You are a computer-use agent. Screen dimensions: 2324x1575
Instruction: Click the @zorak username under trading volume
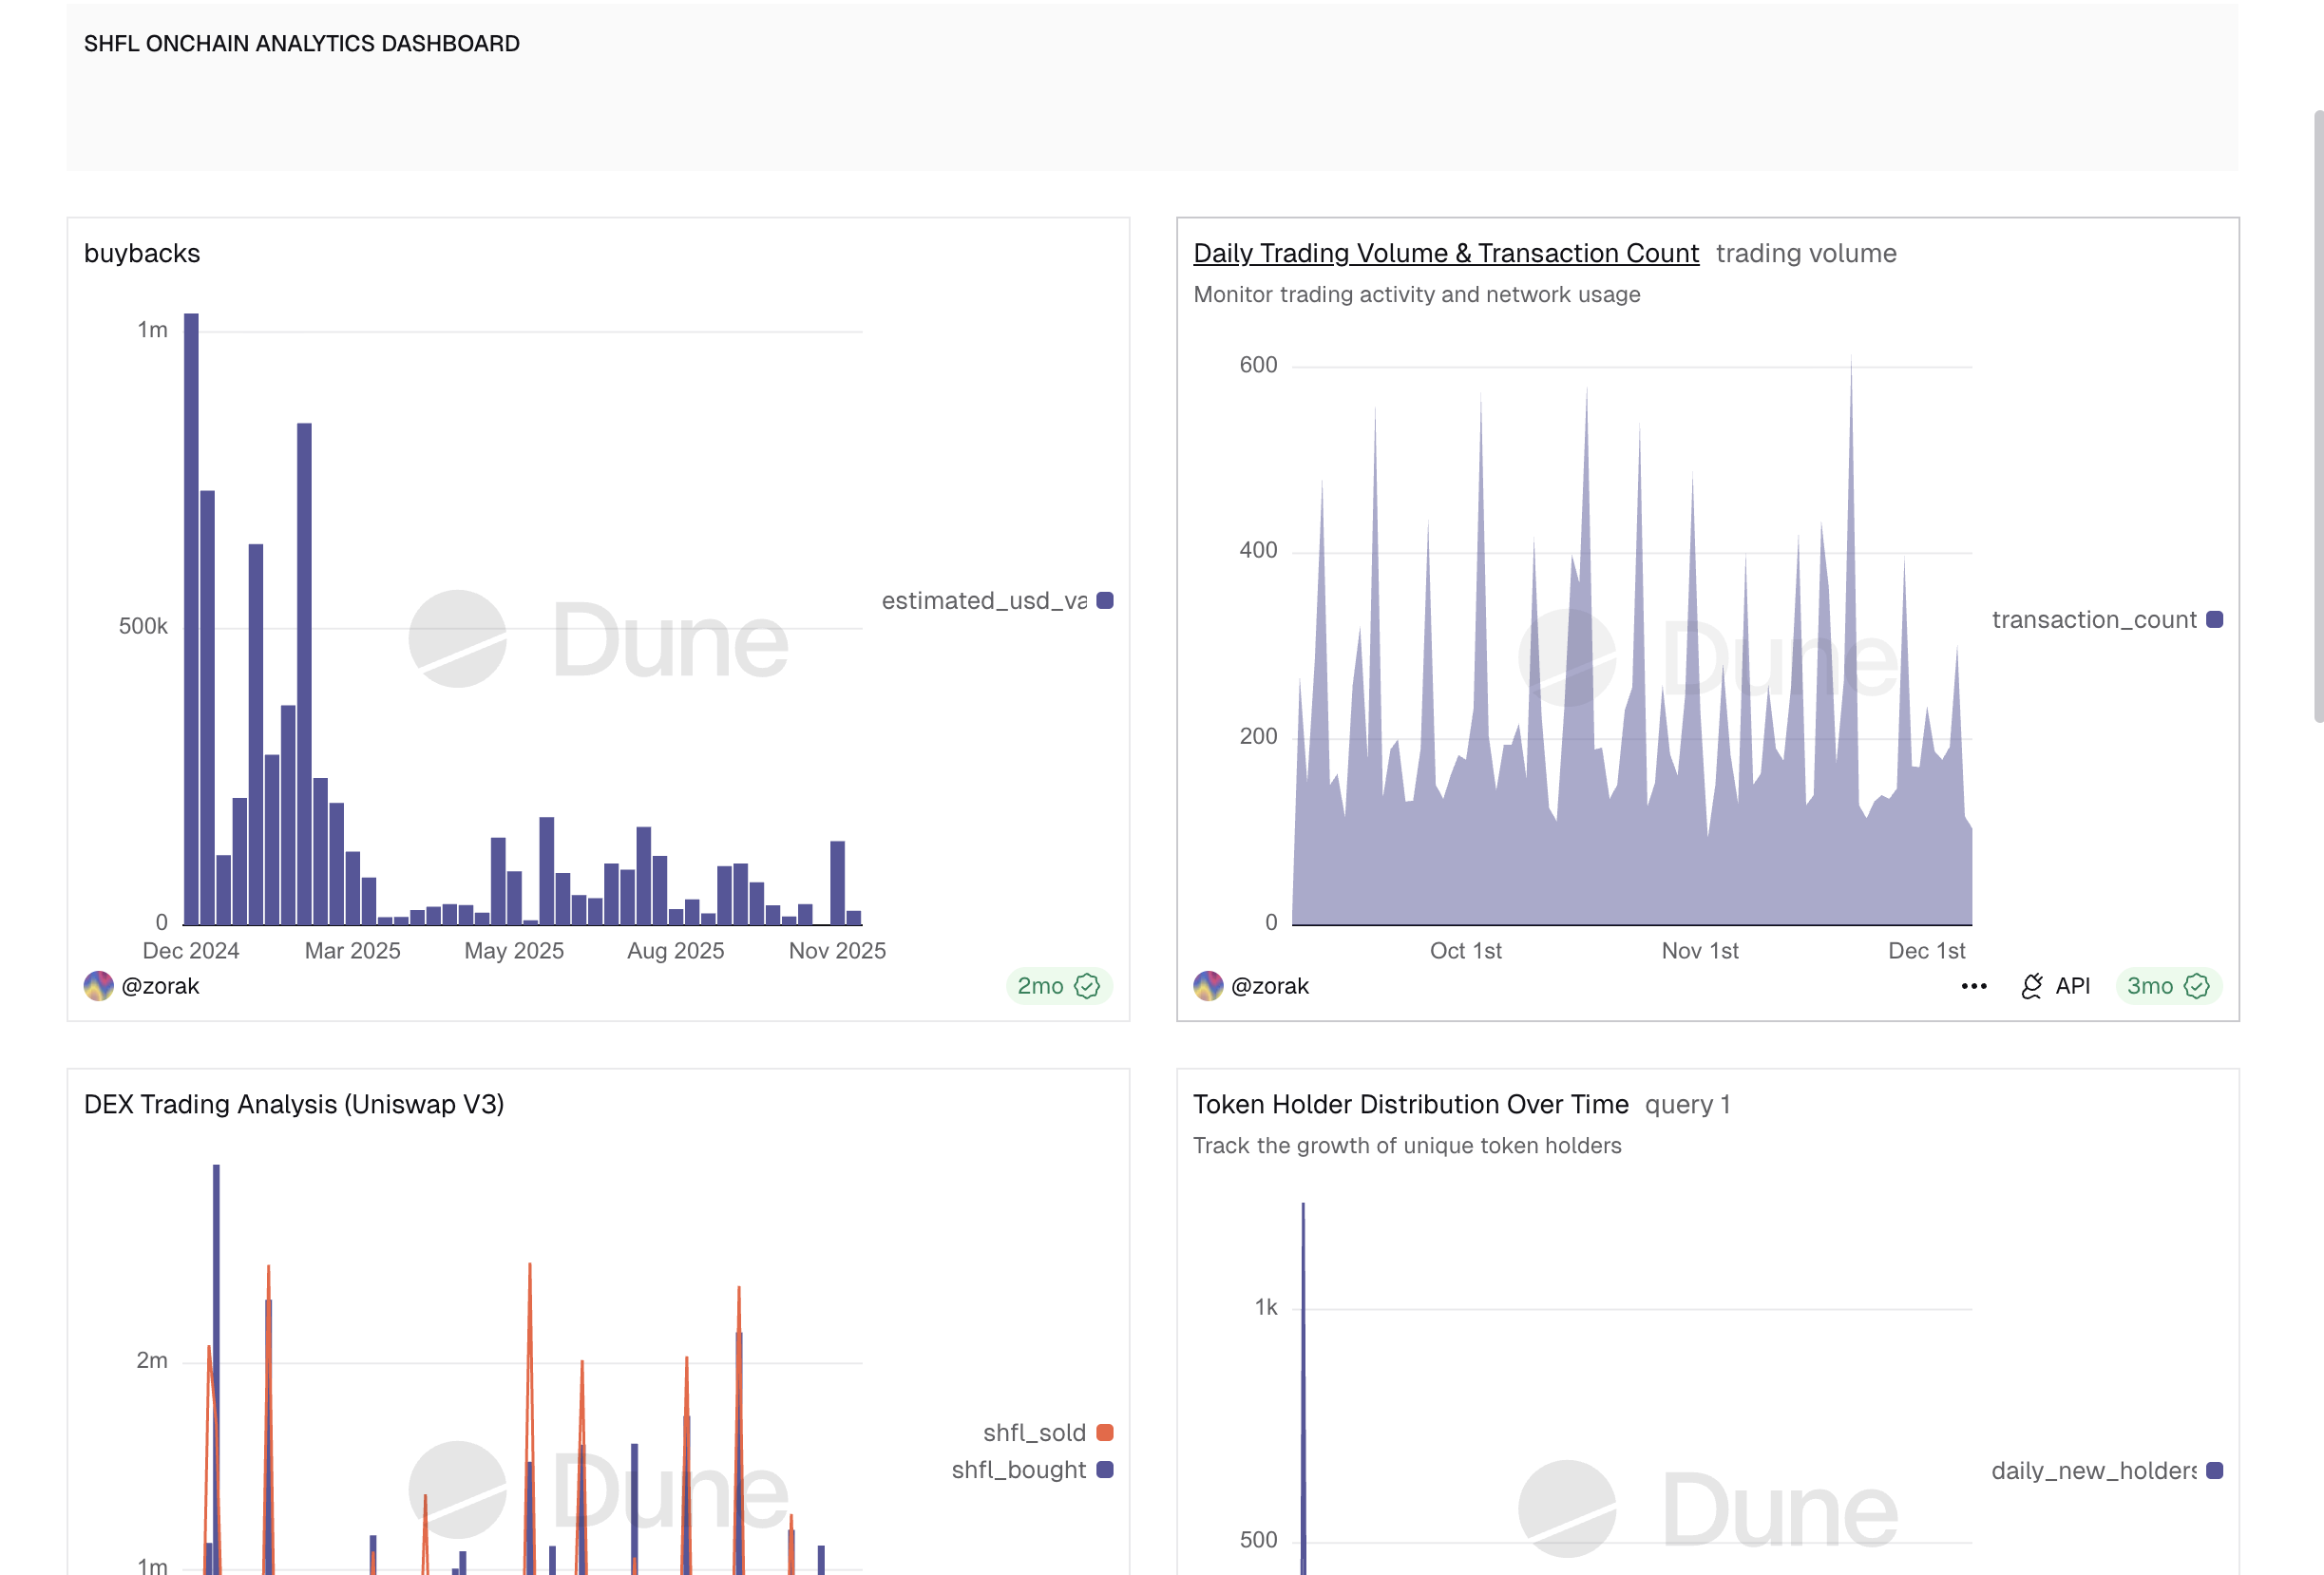tap(1270, 986)
